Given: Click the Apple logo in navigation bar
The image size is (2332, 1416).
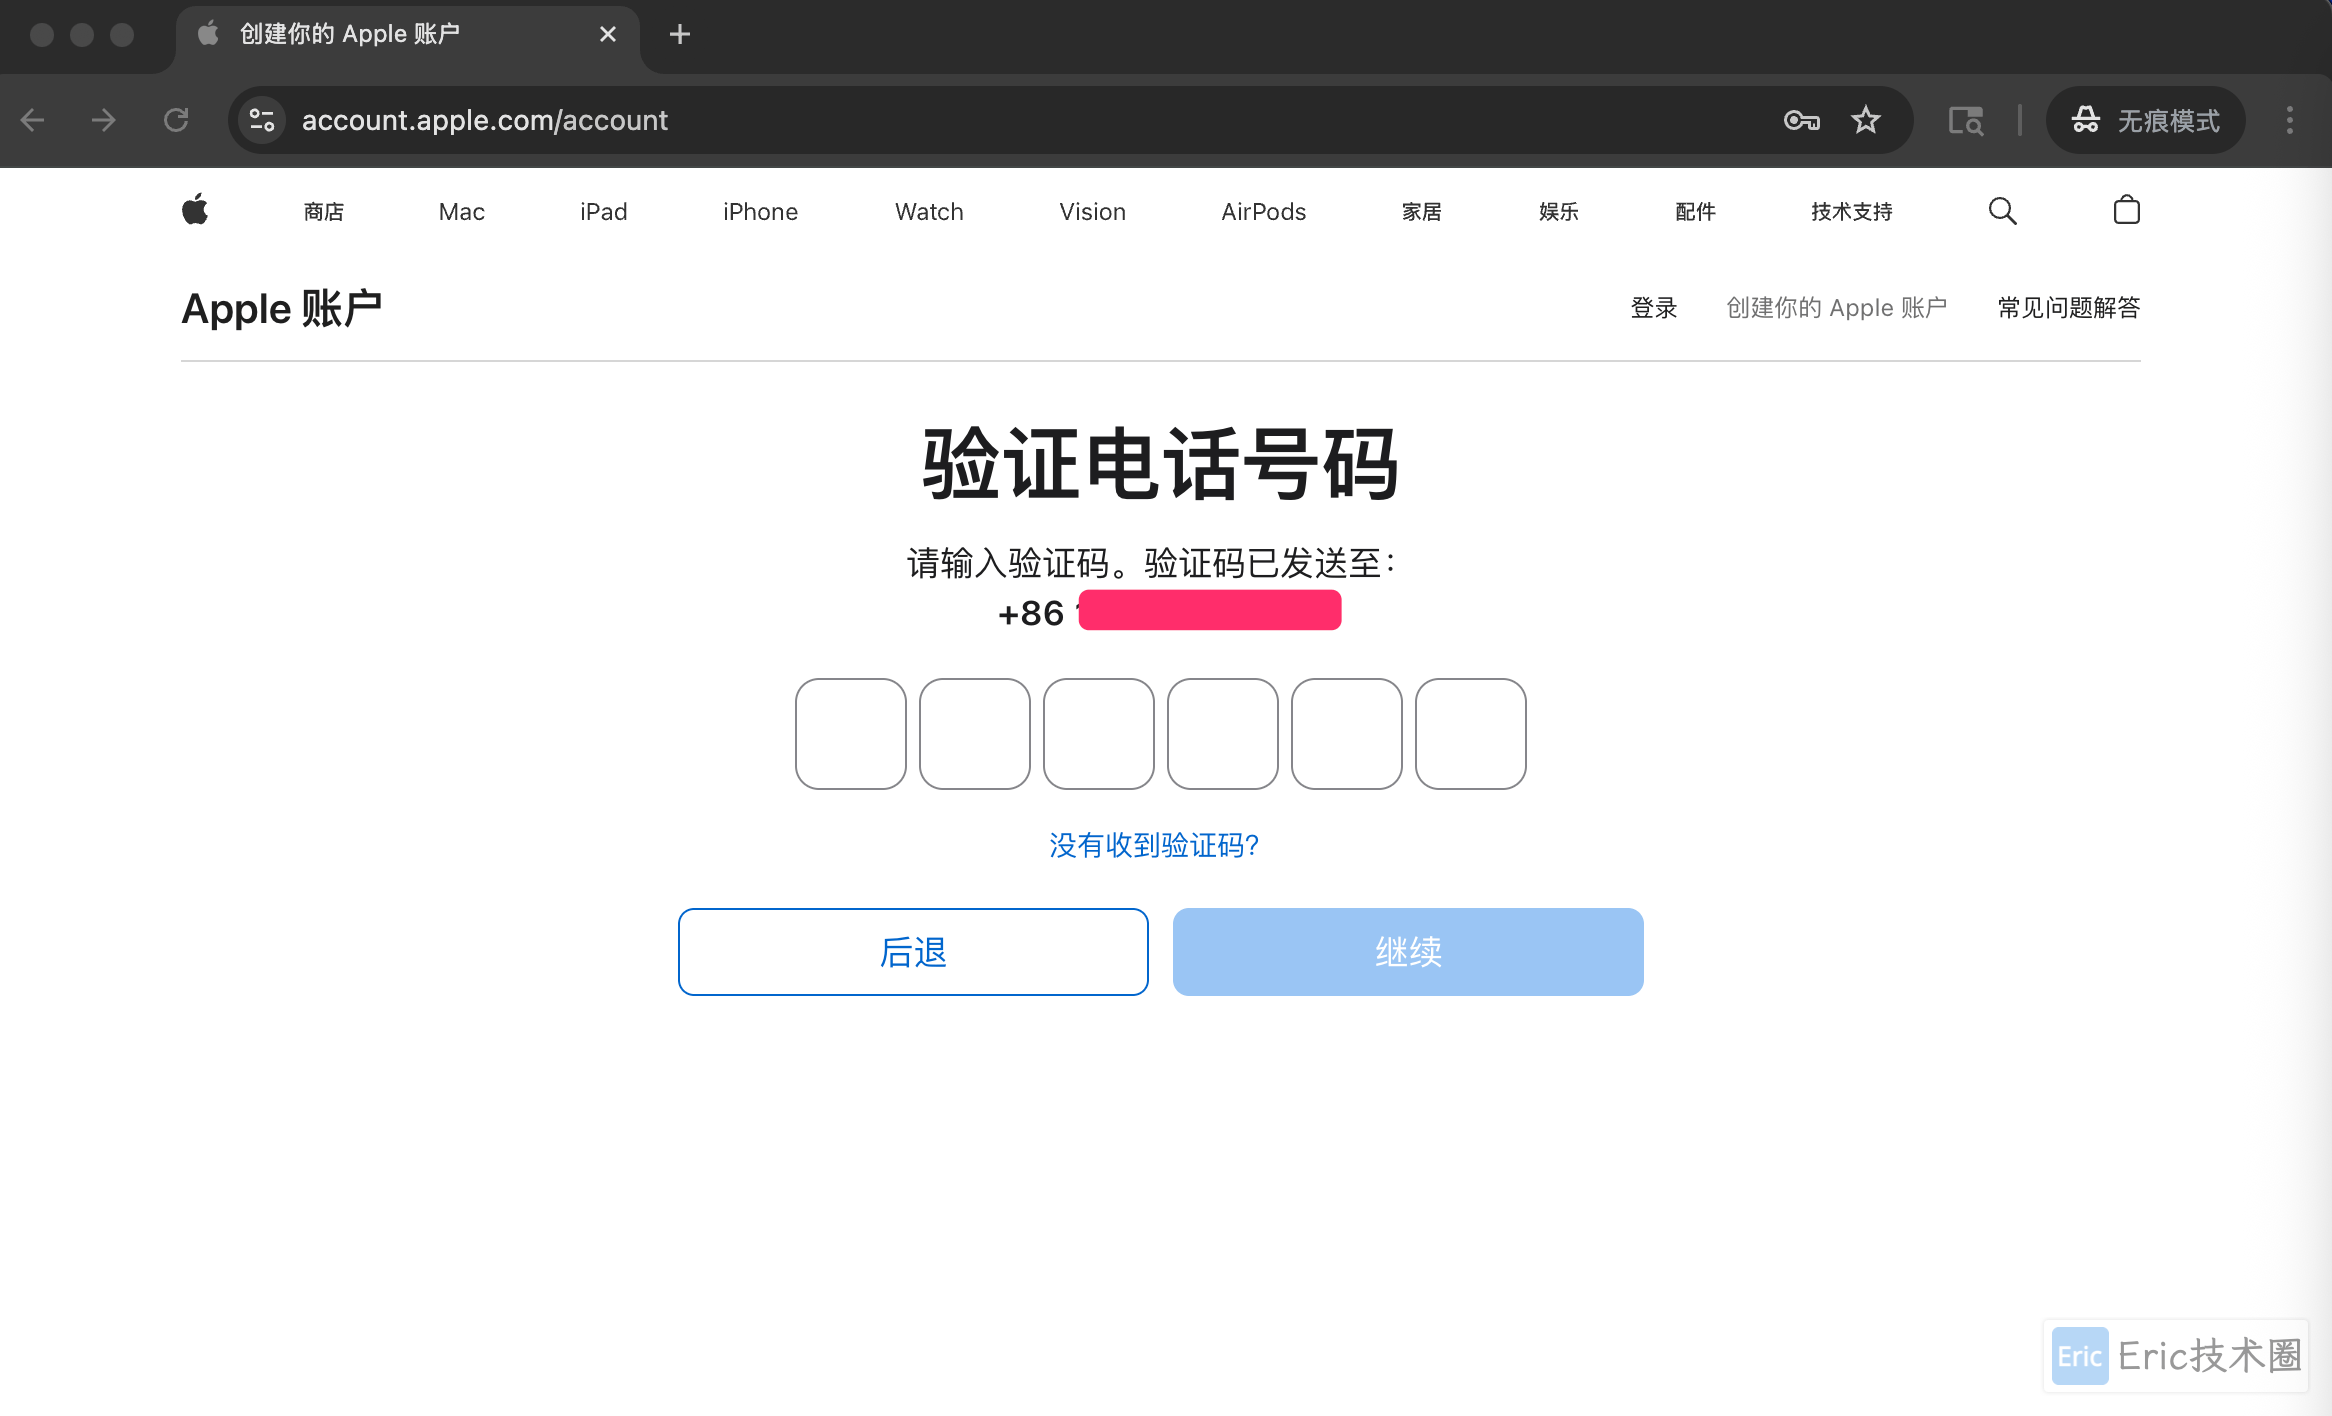Looking at the screenshot, I should pos(195,210).
